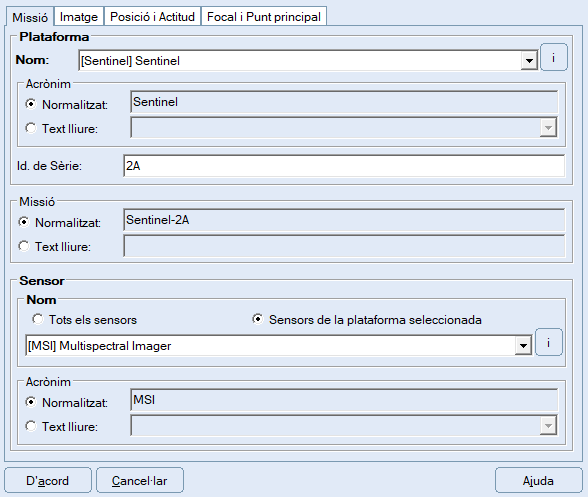Click the Sensor group heading
This screenshot has width=588, height=497.
42,281
